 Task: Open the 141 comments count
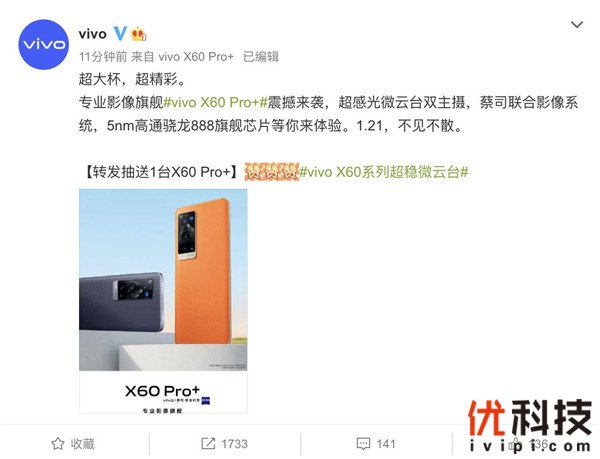pos(385,444)
